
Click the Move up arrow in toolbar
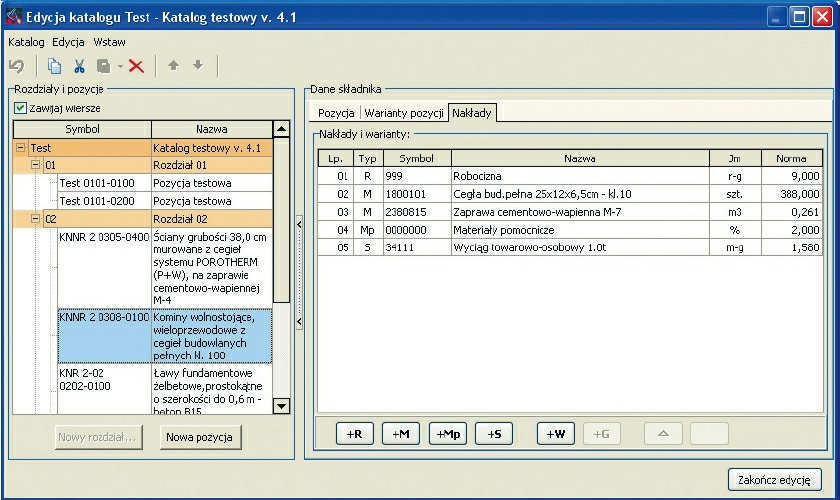coord(173,65)
